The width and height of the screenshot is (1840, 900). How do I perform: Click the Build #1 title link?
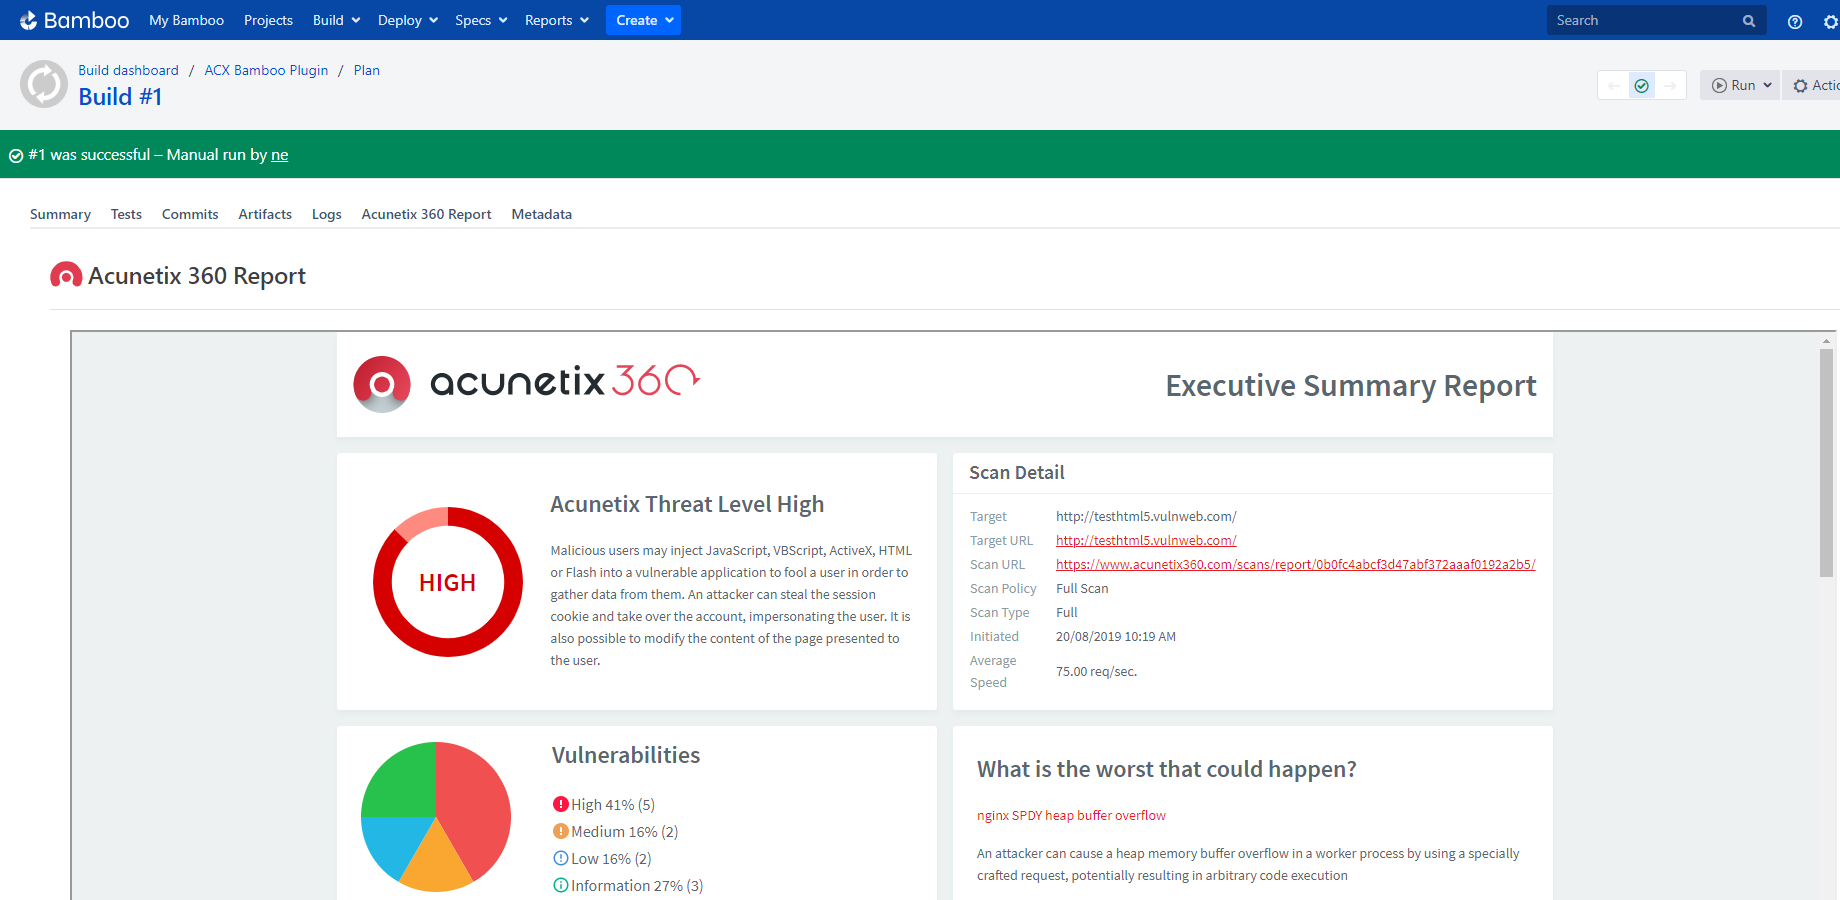click(120, 97)
